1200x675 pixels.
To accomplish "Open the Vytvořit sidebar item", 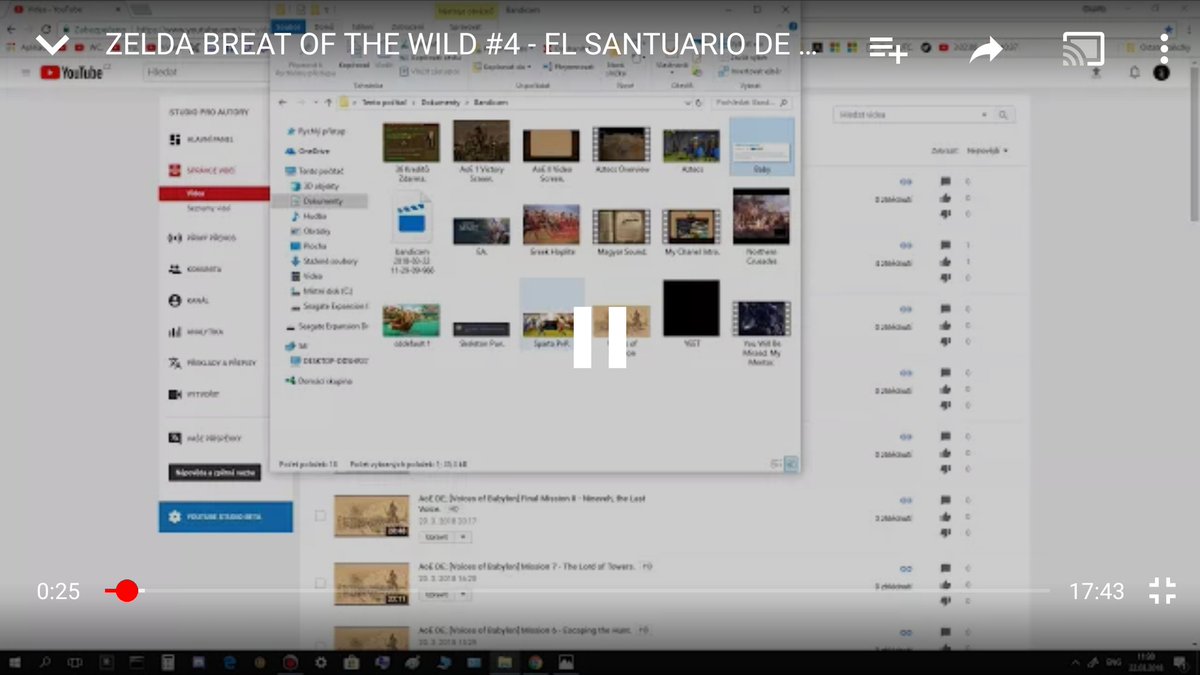I will coord(195,394).
